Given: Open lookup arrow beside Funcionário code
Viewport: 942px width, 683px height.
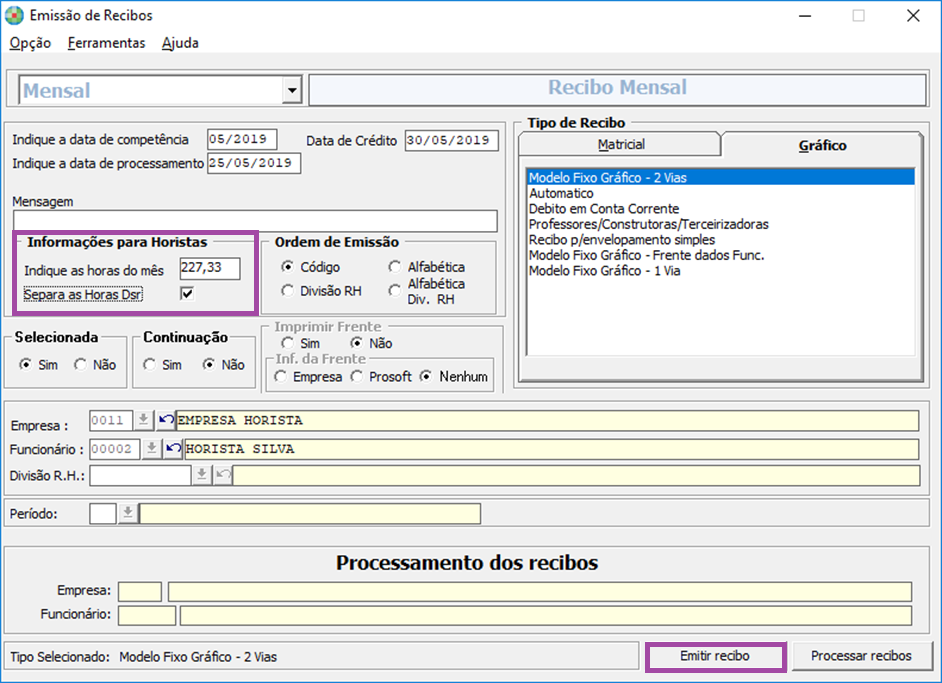Looking at the screenshot, I should (x=151, y=448).
